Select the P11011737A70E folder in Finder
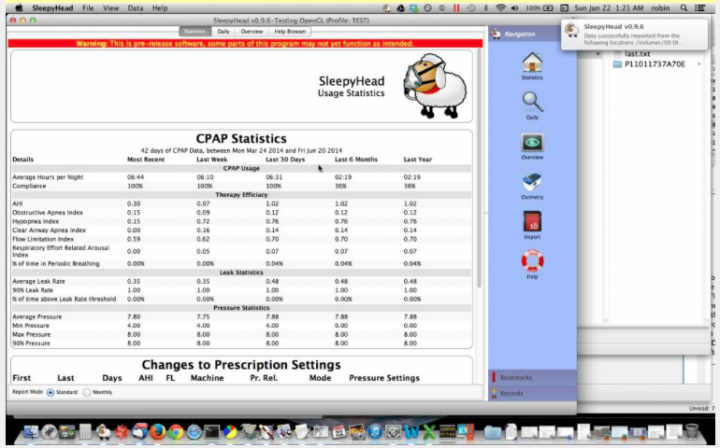 click(x=654, y=64)
